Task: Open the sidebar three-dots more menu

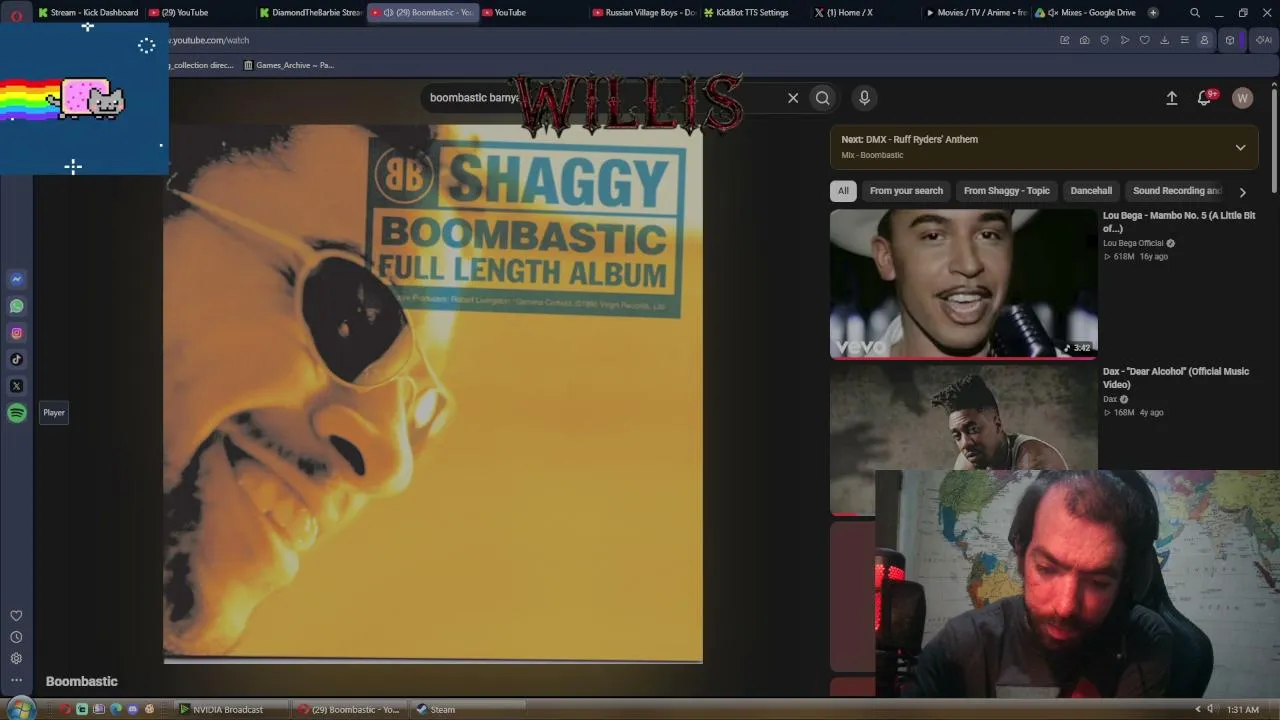Action: pos(16,680)
